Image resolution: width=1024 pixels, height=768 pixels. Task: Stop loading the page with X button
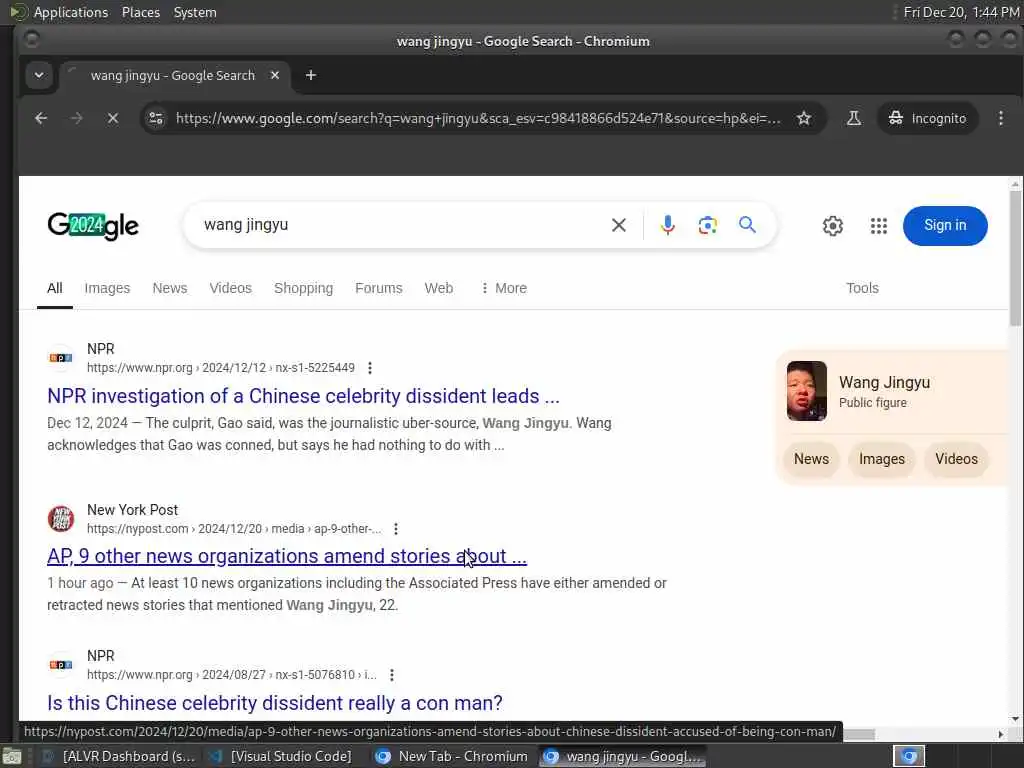(x=113, y=118)
